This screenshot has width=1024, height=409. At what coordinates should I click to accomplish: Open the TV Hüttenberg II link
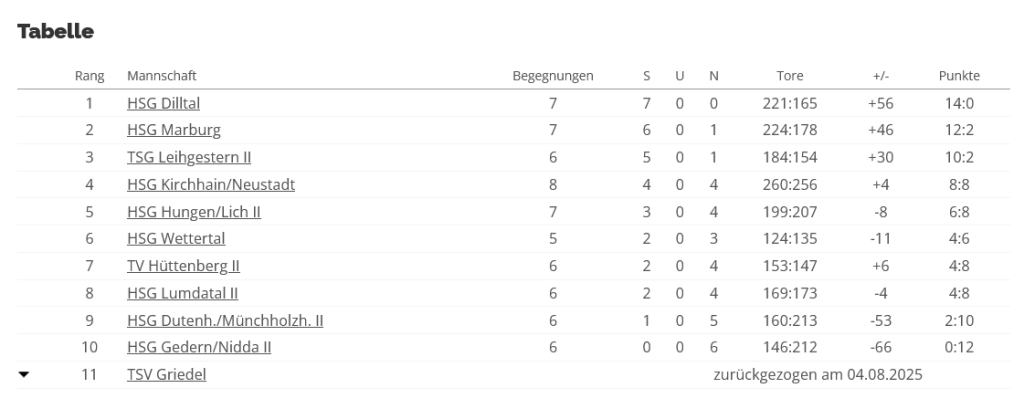[x=183, y=266]
